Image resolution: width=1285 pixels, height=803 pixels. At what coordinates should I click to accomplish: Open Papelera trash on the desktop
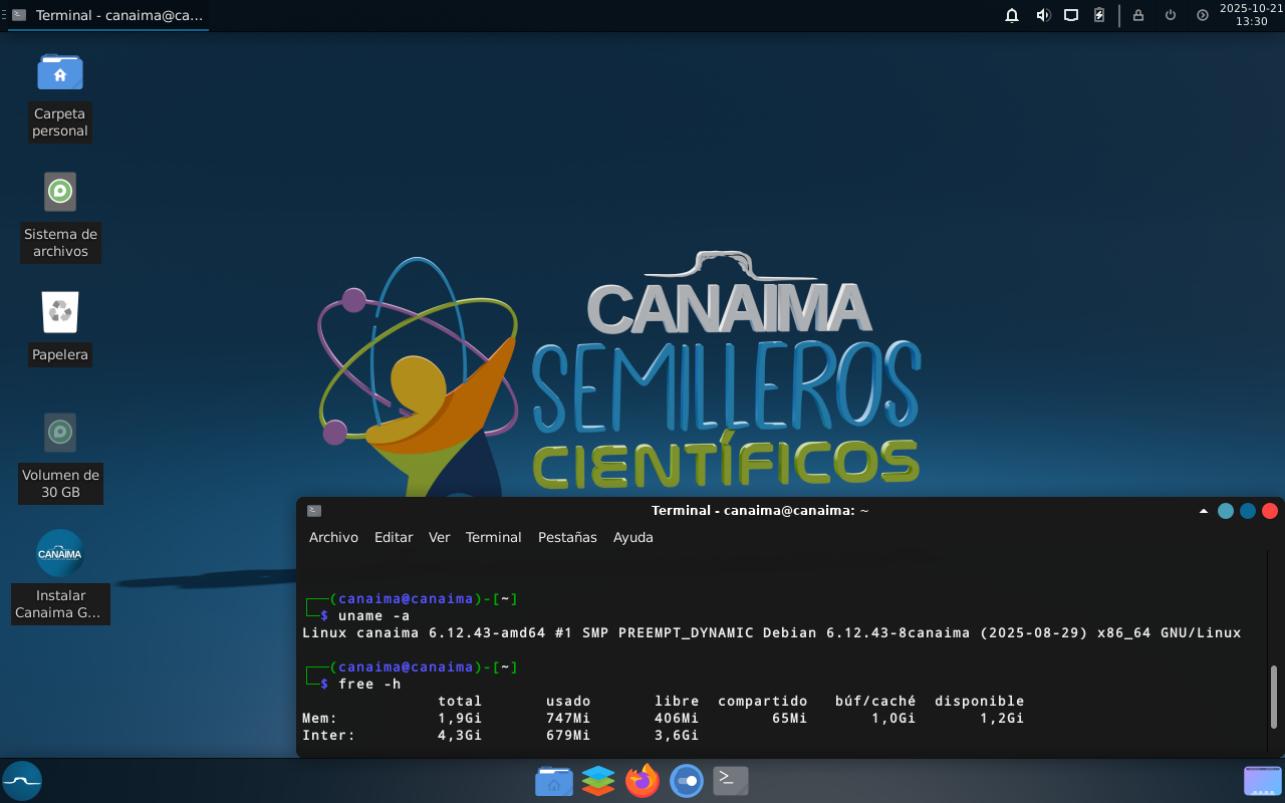(x=60, y=313)
